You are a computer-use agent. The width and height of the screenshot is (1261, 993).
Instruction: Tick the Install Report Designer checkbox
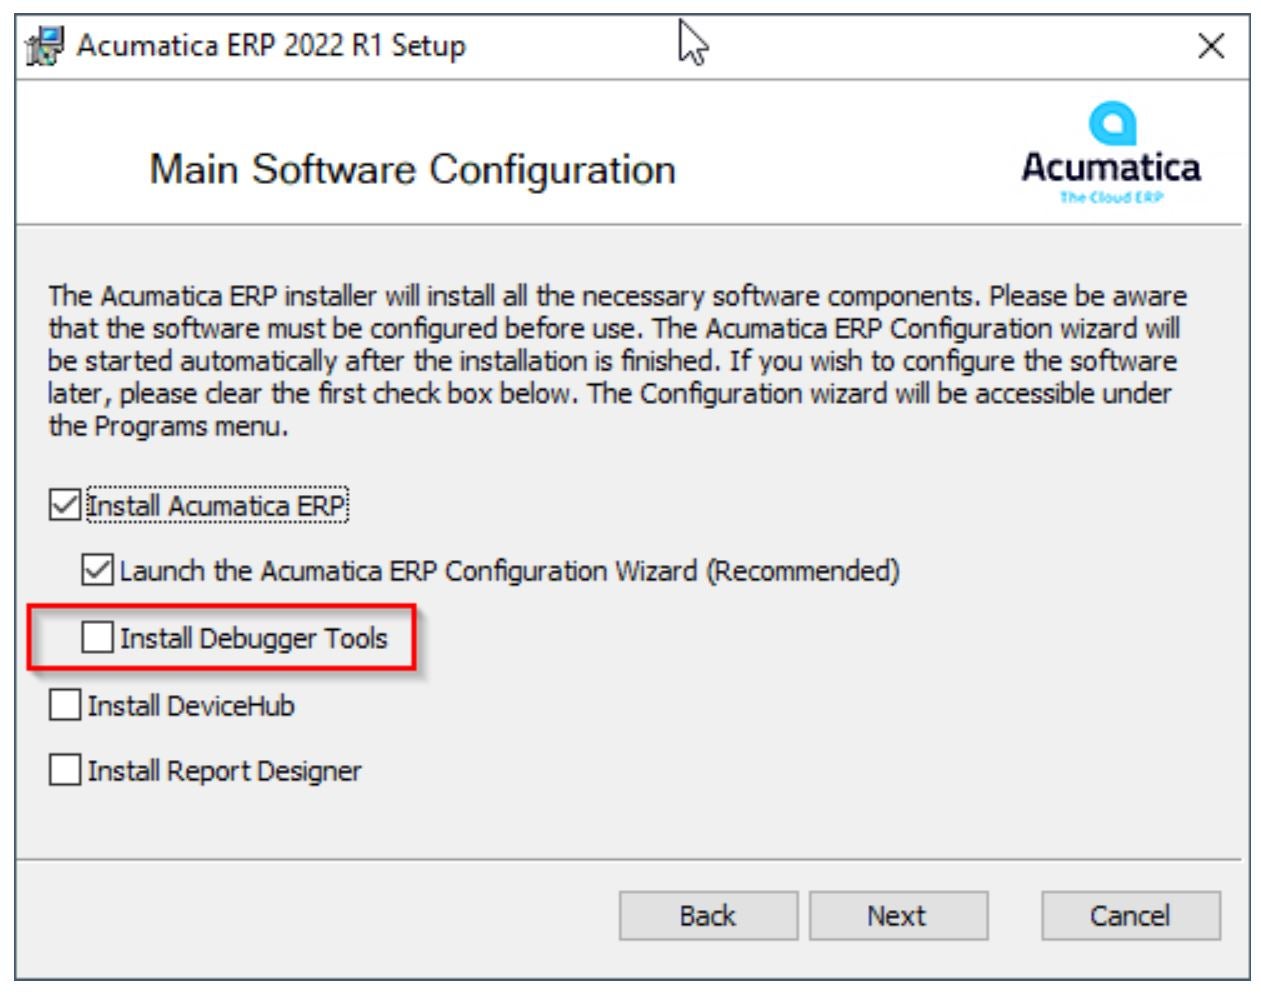(x=65, y=770)
